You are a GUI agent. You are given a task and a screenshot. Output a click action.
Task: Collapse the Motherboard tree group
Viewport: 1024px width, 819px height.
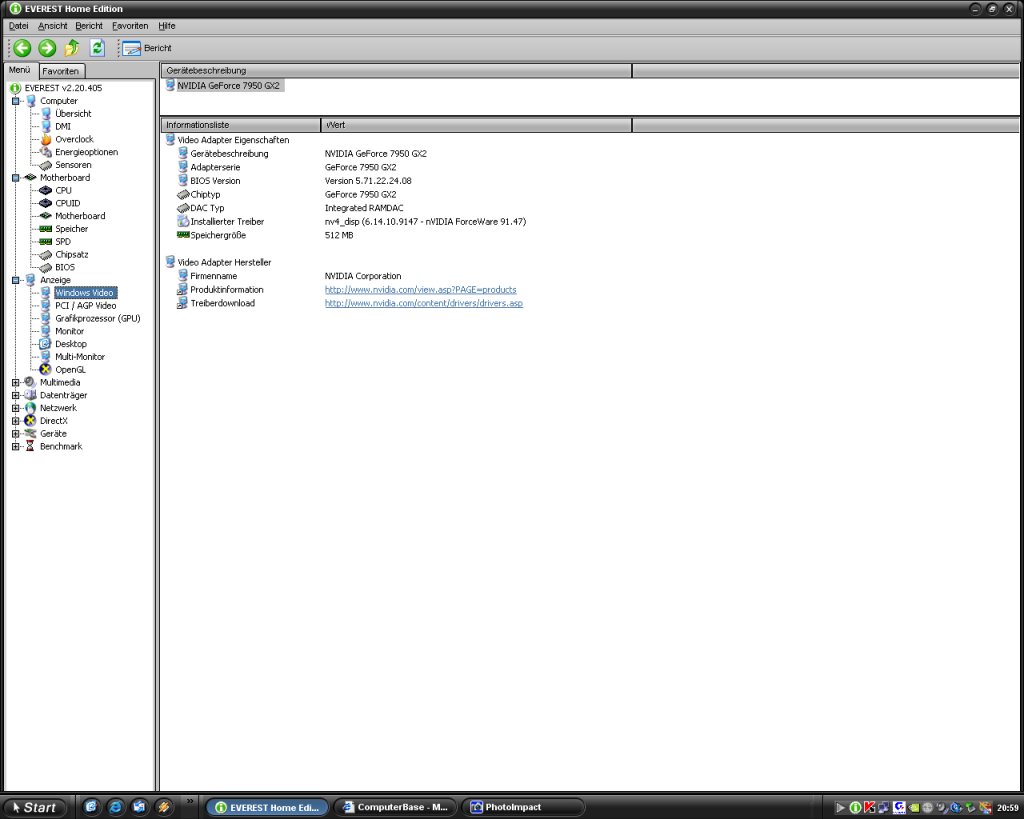pyautogui.click(x=16, y=178)
